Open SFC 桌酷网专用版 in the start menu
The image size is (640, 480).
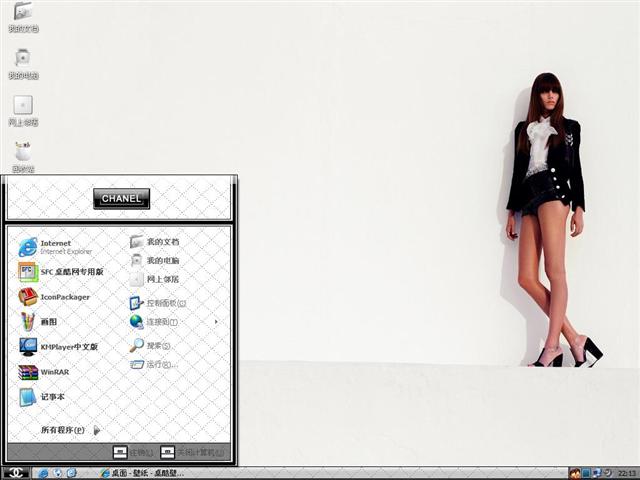61,272
